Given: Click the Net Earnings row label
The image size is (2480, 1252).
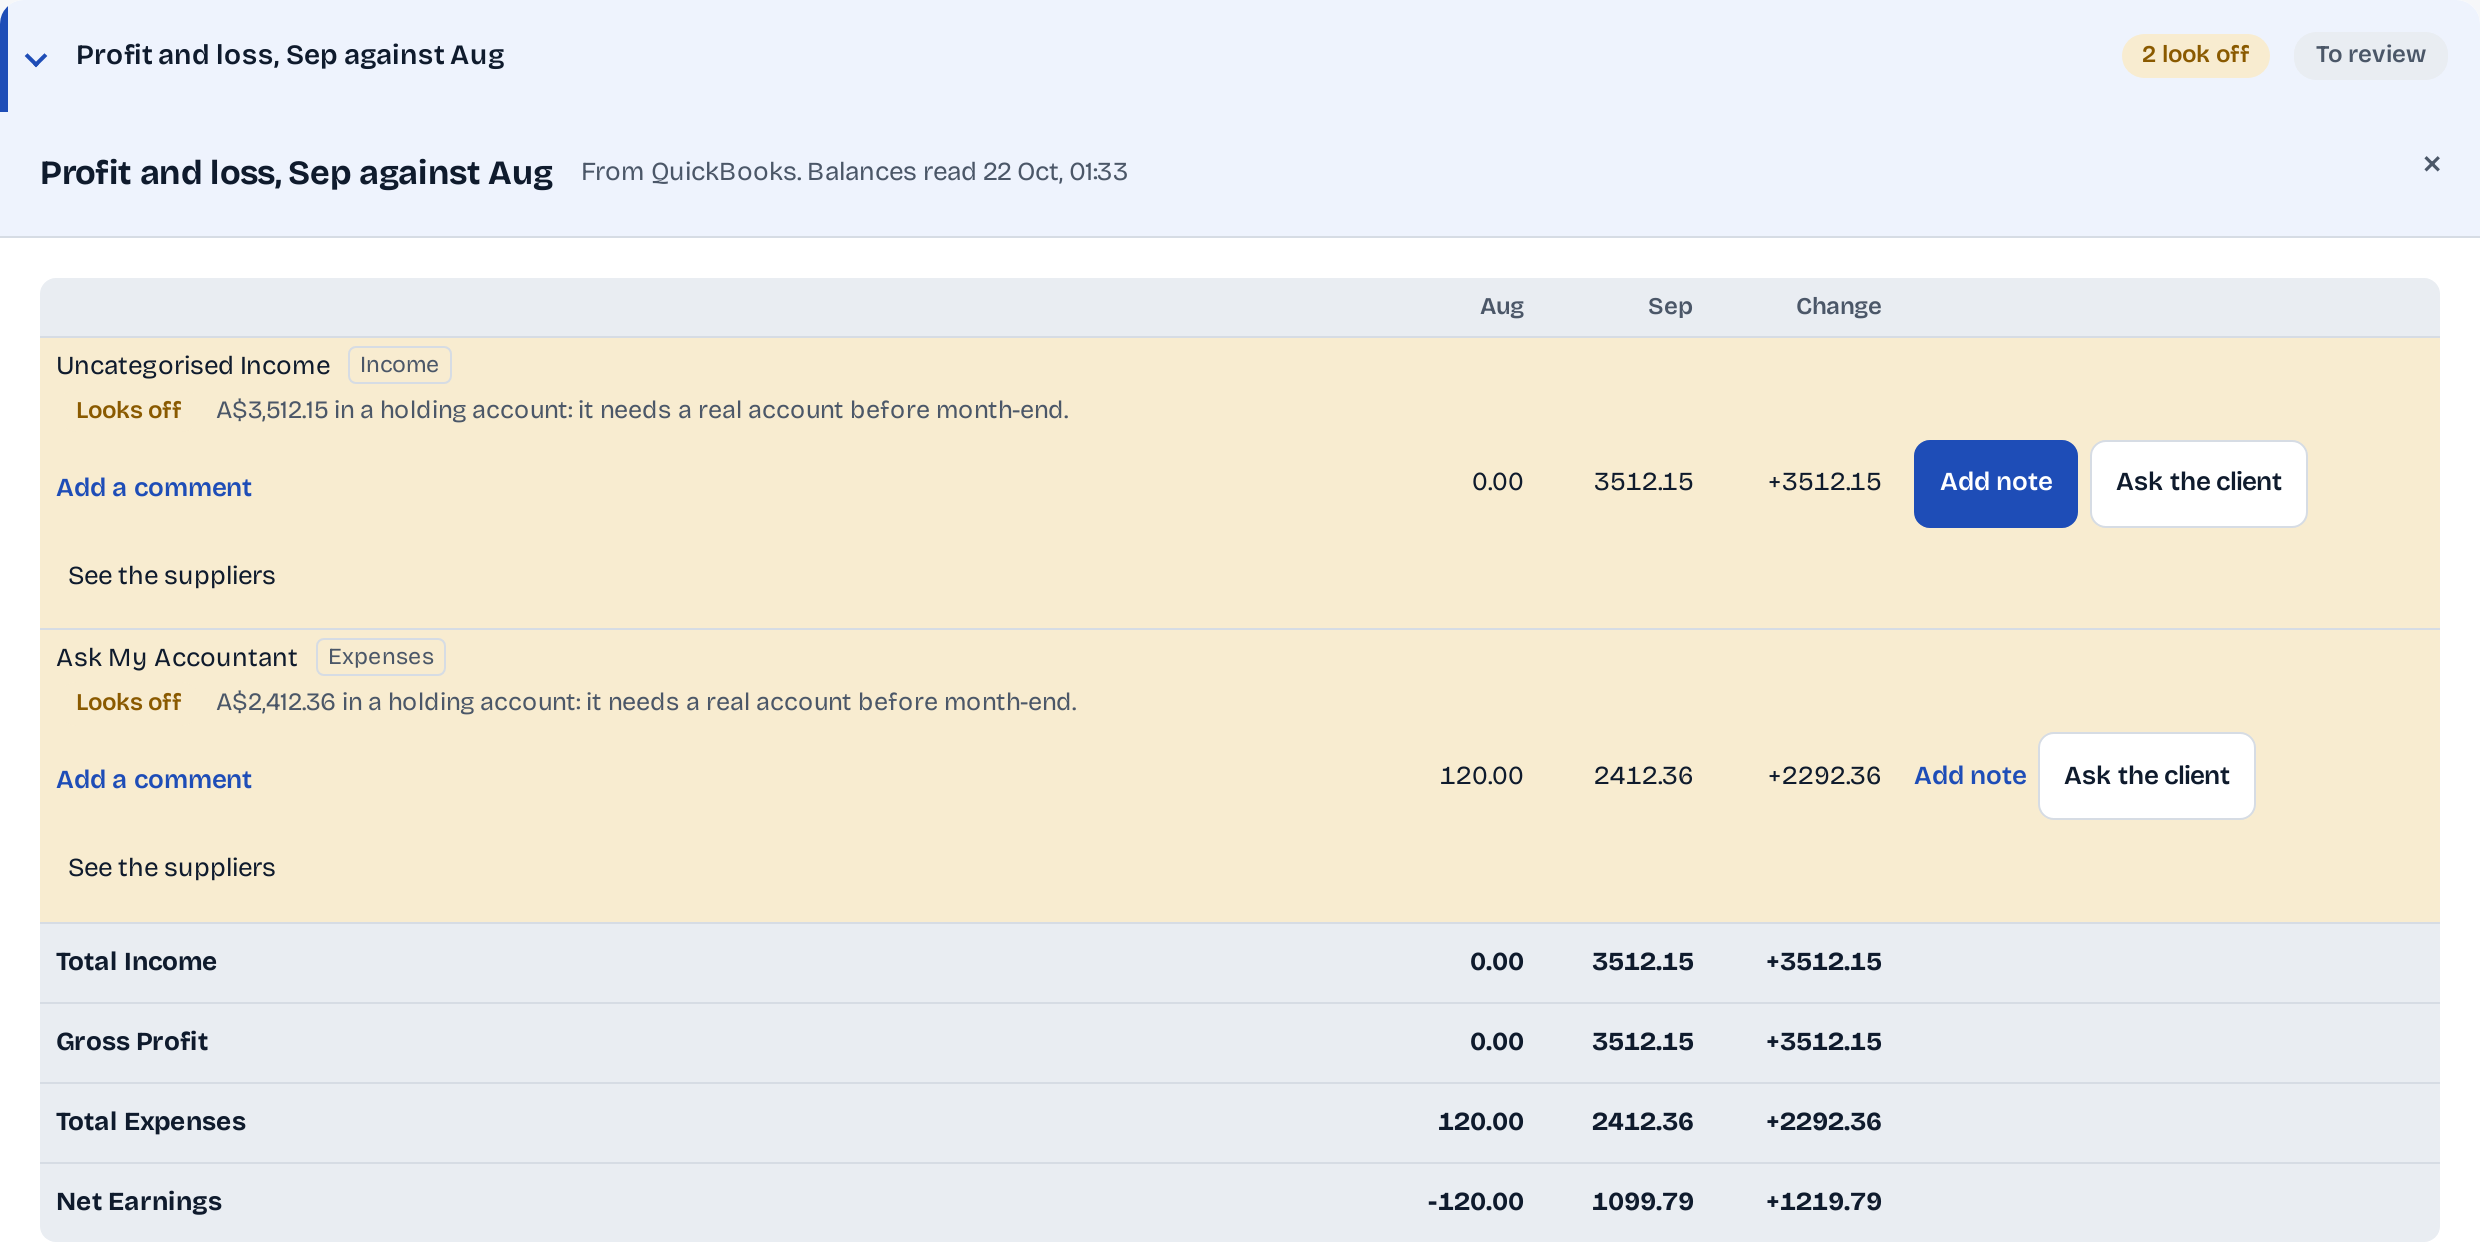Looking at the screenshot, I should pyautogui.click(x=139, y=1201).
